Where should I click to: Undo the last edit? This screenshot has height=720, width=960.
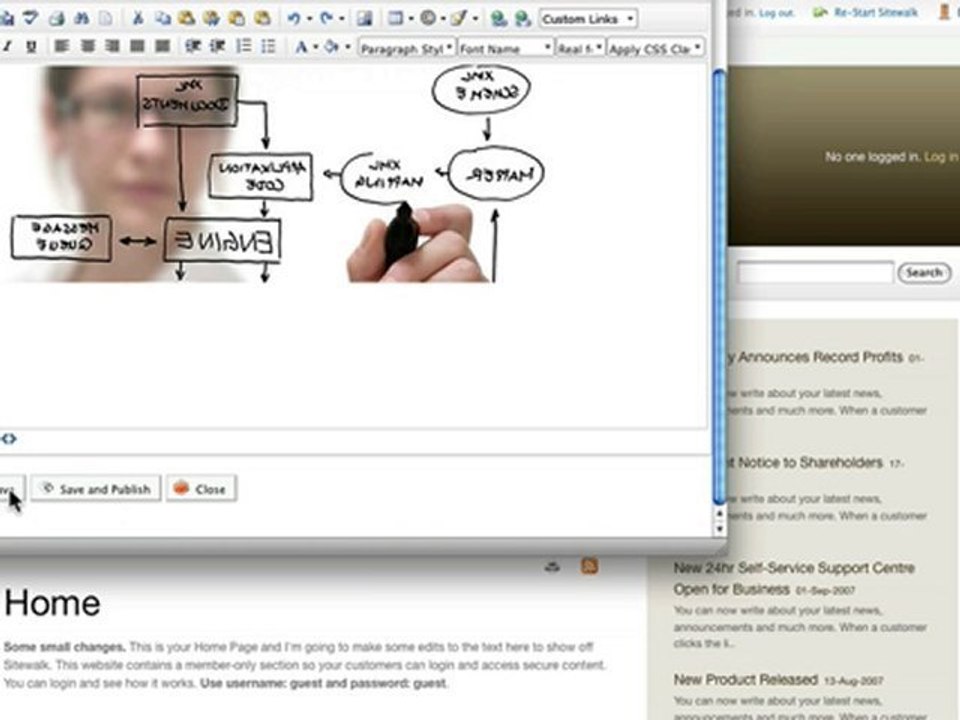[x=294, y=18]
